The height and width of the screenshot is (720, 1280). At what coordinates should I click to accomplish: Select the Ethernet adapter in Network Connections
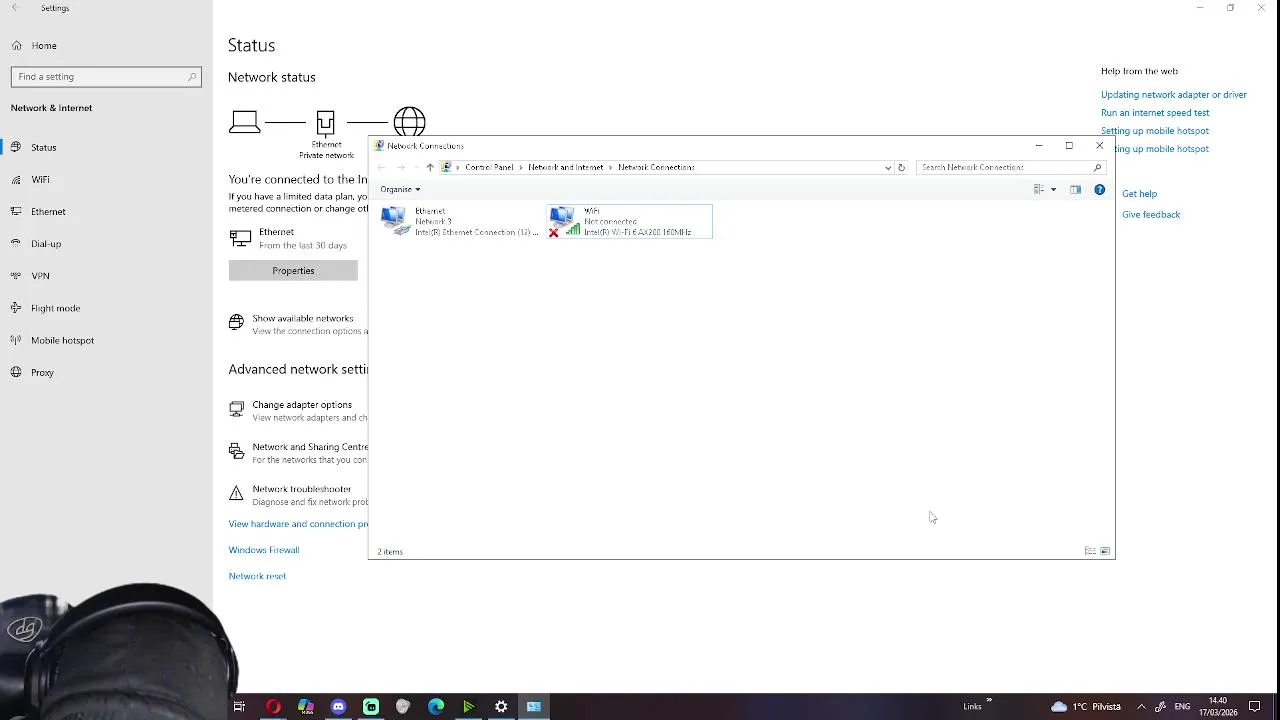pos(460,221)
